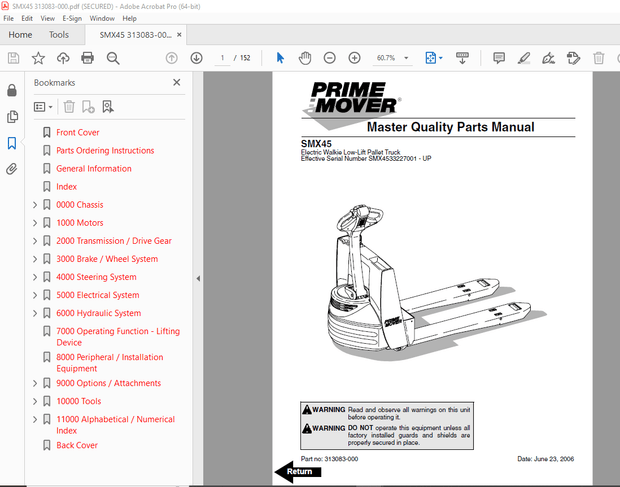Toggle the Bookmarks panel icon in sidebar
The image size is (620, 487).
[x=12, y=143]
